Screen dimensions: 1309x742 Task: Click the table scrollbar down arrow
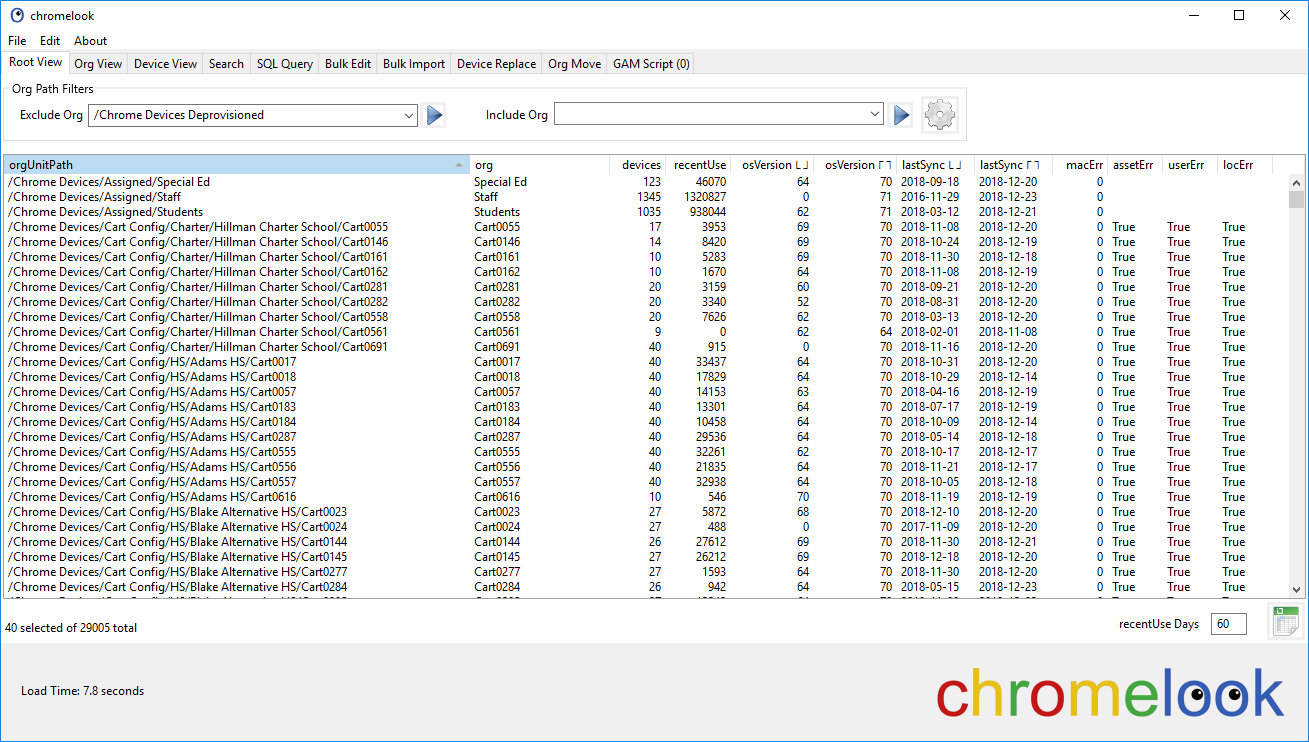[x=1297, y=590]
